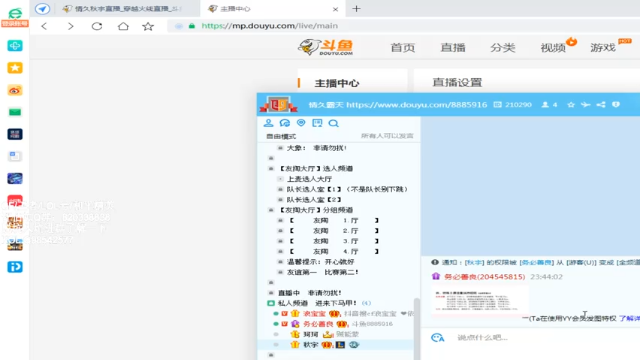Open 主播中心 sidebar heading
The width and height of the screenshot is (640, 360).
click(x=337, y=83)
